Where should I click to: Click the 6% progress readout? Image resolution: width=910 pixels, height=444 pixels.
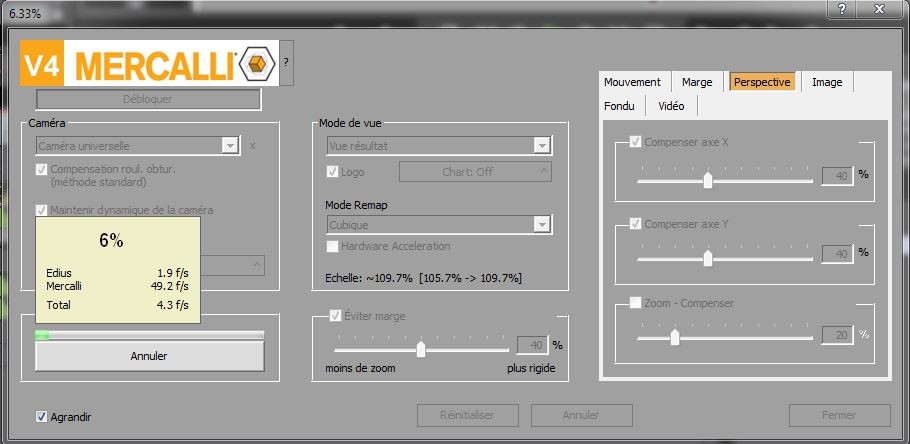pyautogui.click(x=111, y=241)
